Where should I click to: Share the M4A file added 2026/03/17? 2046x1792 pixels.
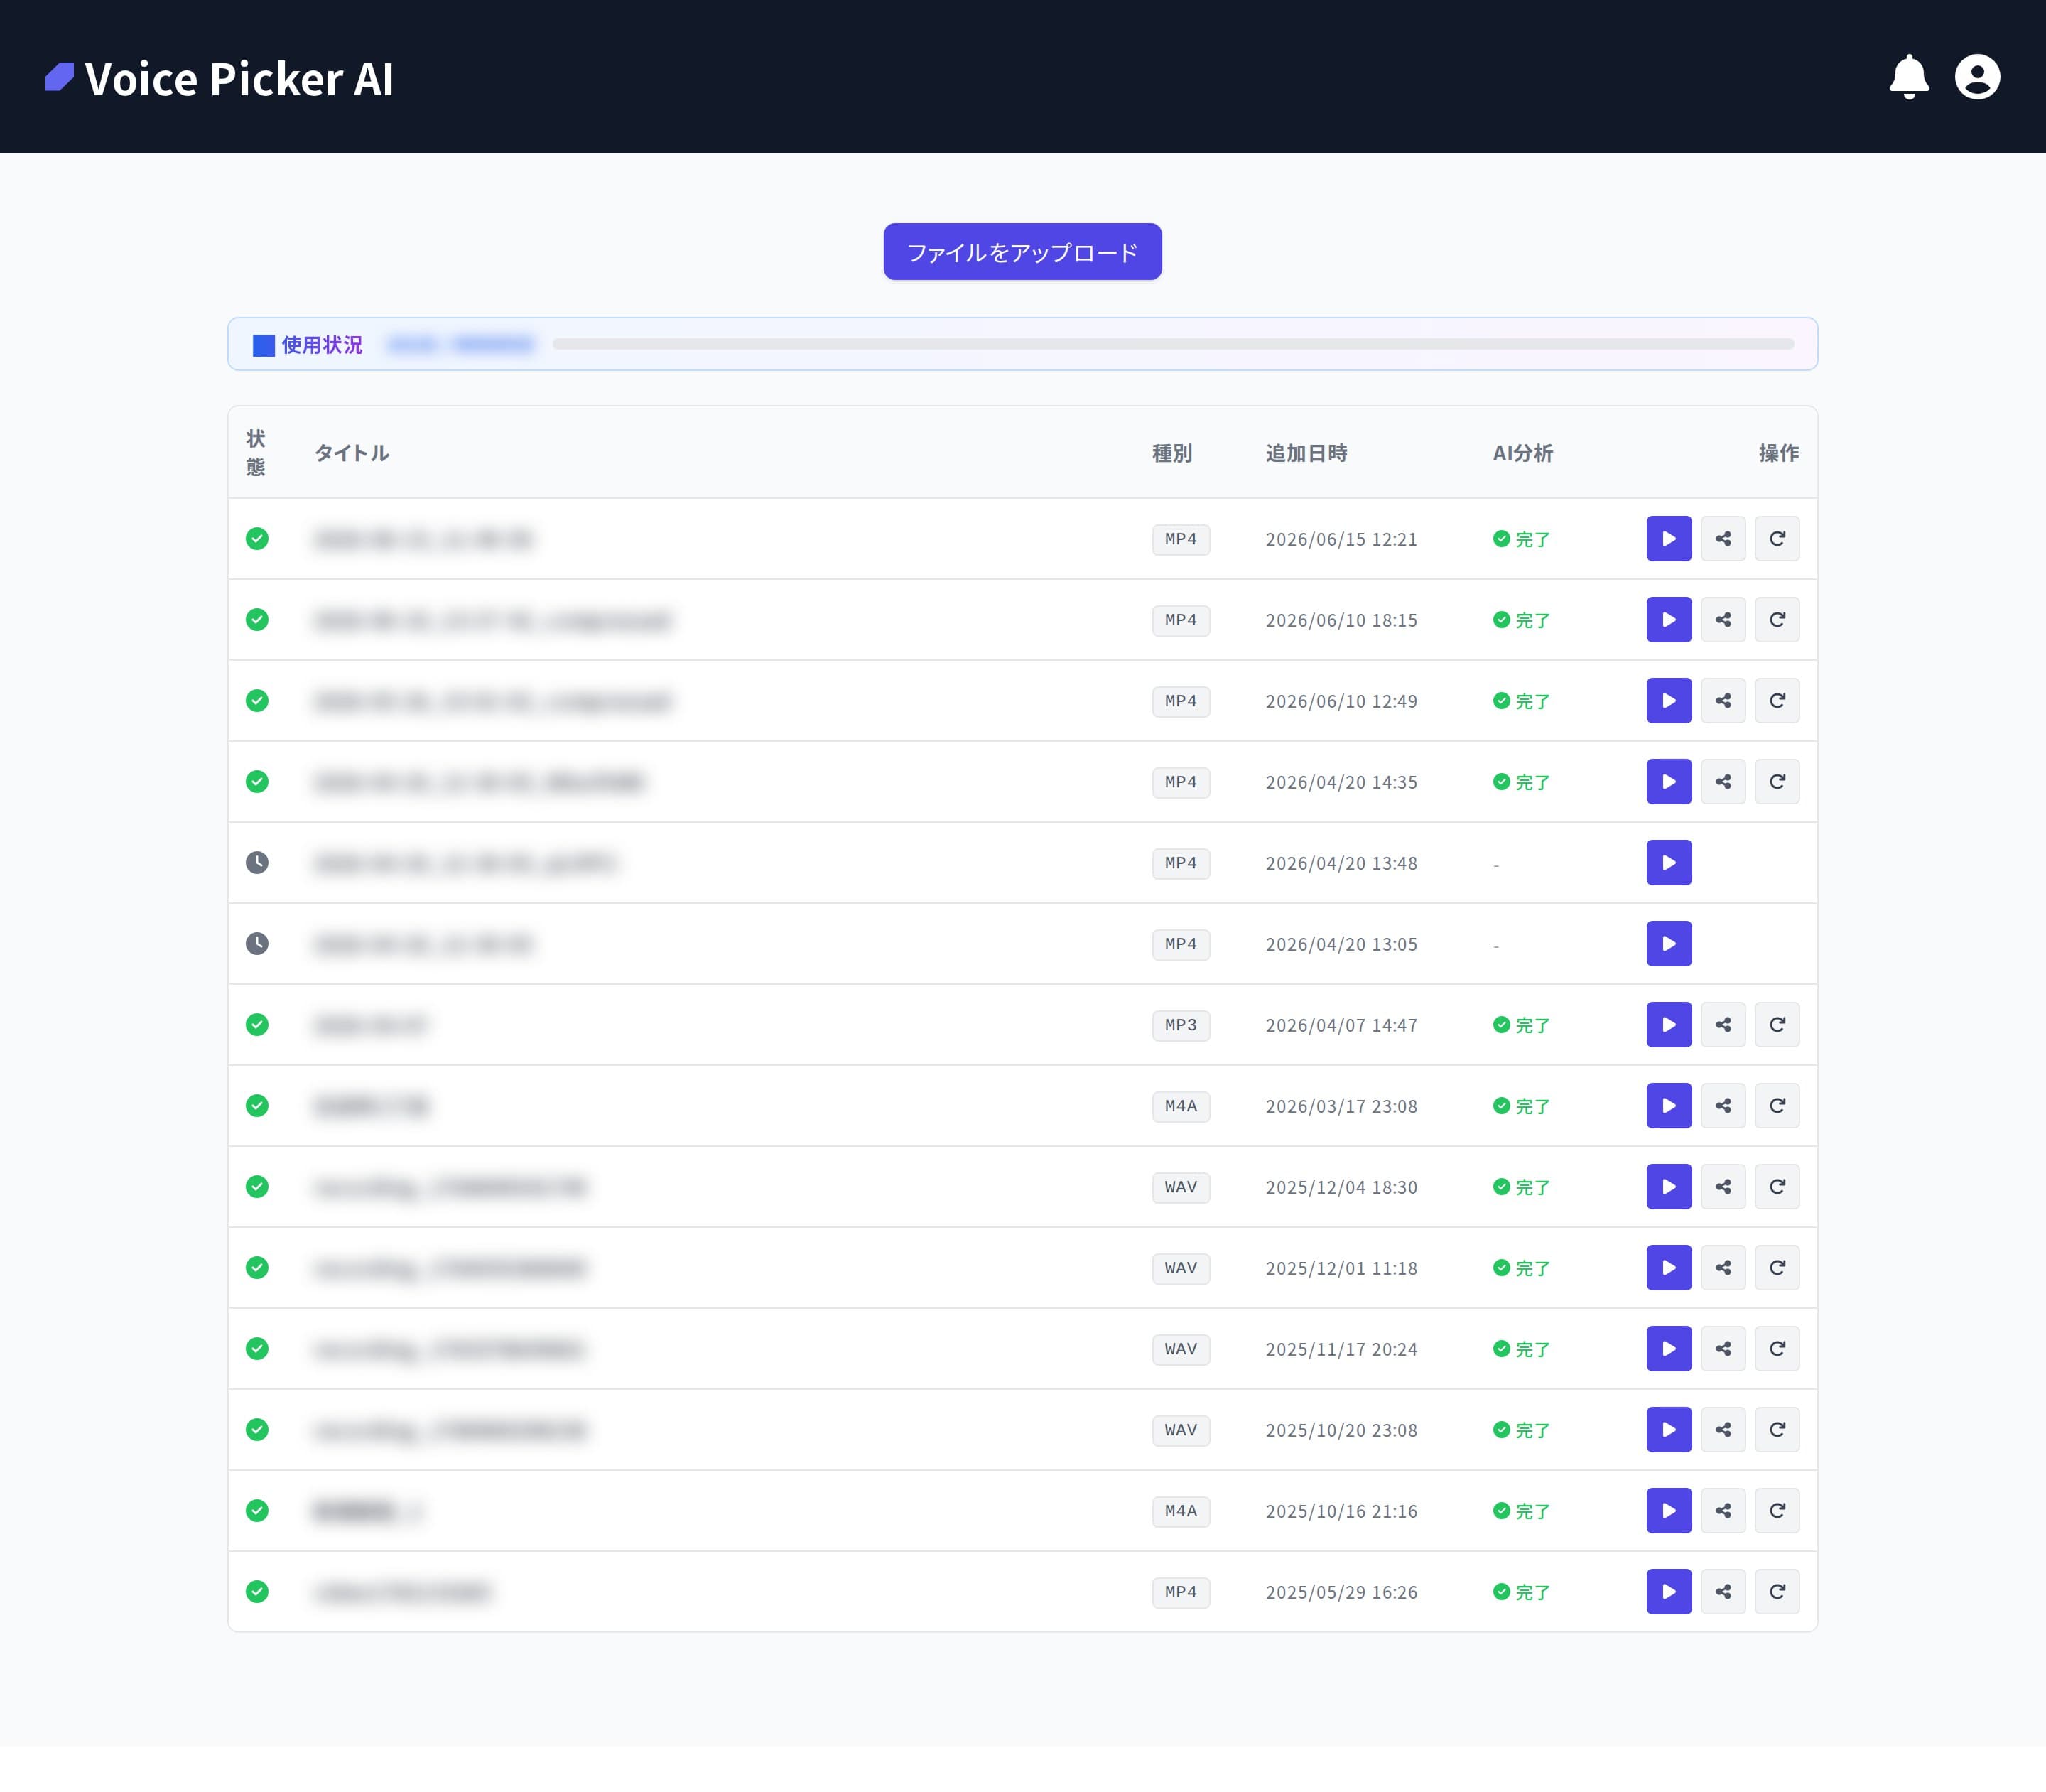pyautogui.click(x=1723, y=1106)
